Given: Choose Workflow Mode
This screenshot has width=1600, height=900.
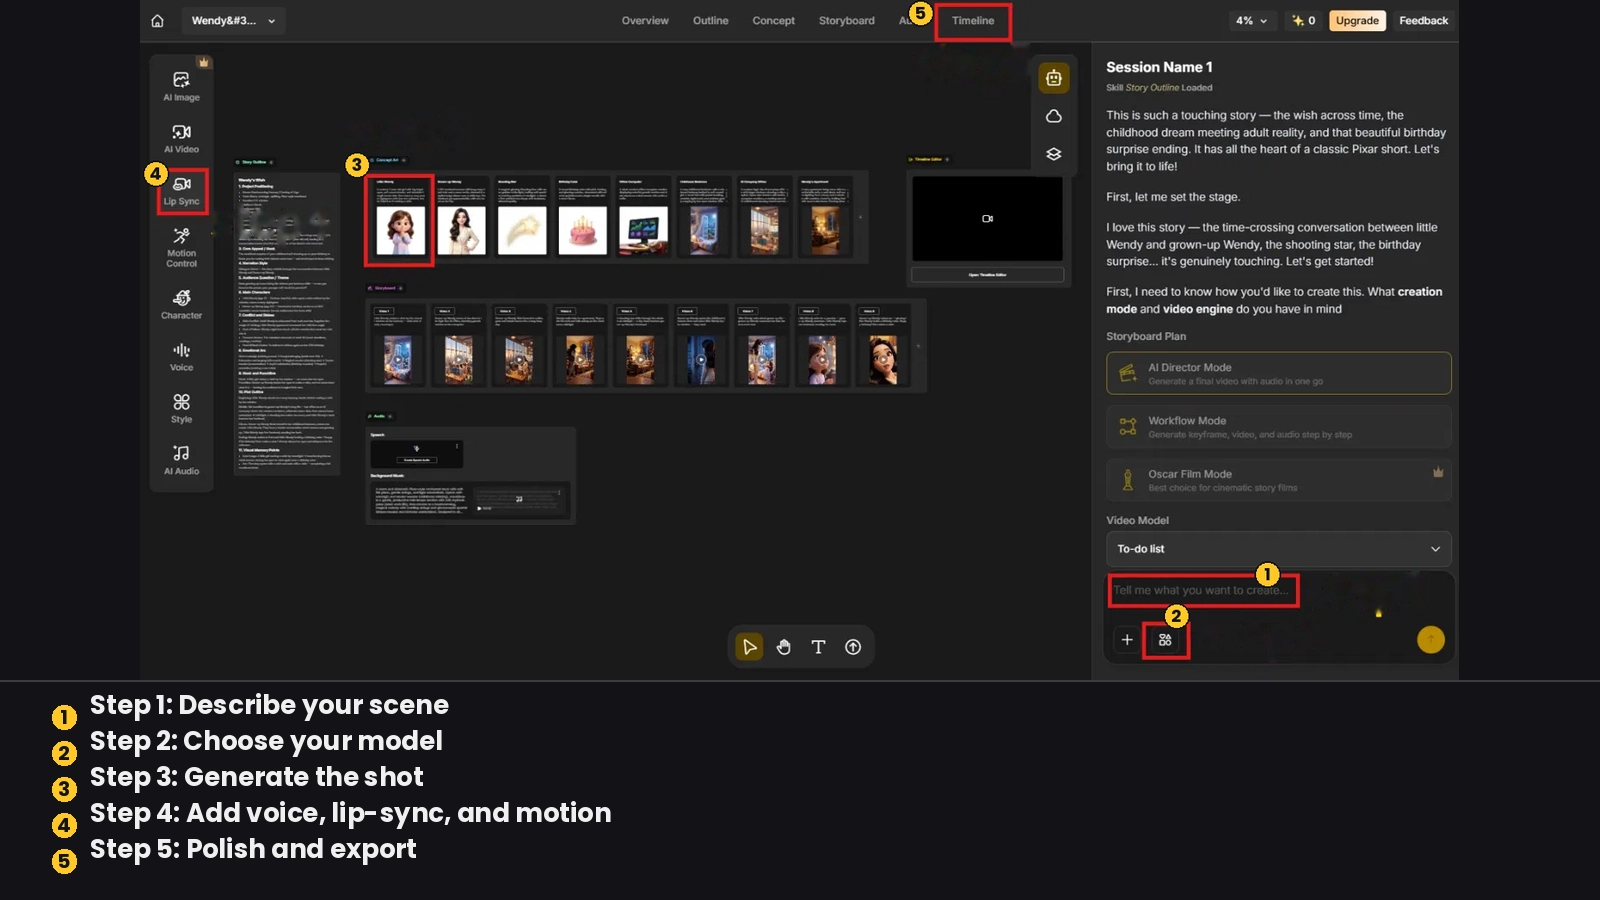Looking at the screenshot, I should coord(1278,427).
